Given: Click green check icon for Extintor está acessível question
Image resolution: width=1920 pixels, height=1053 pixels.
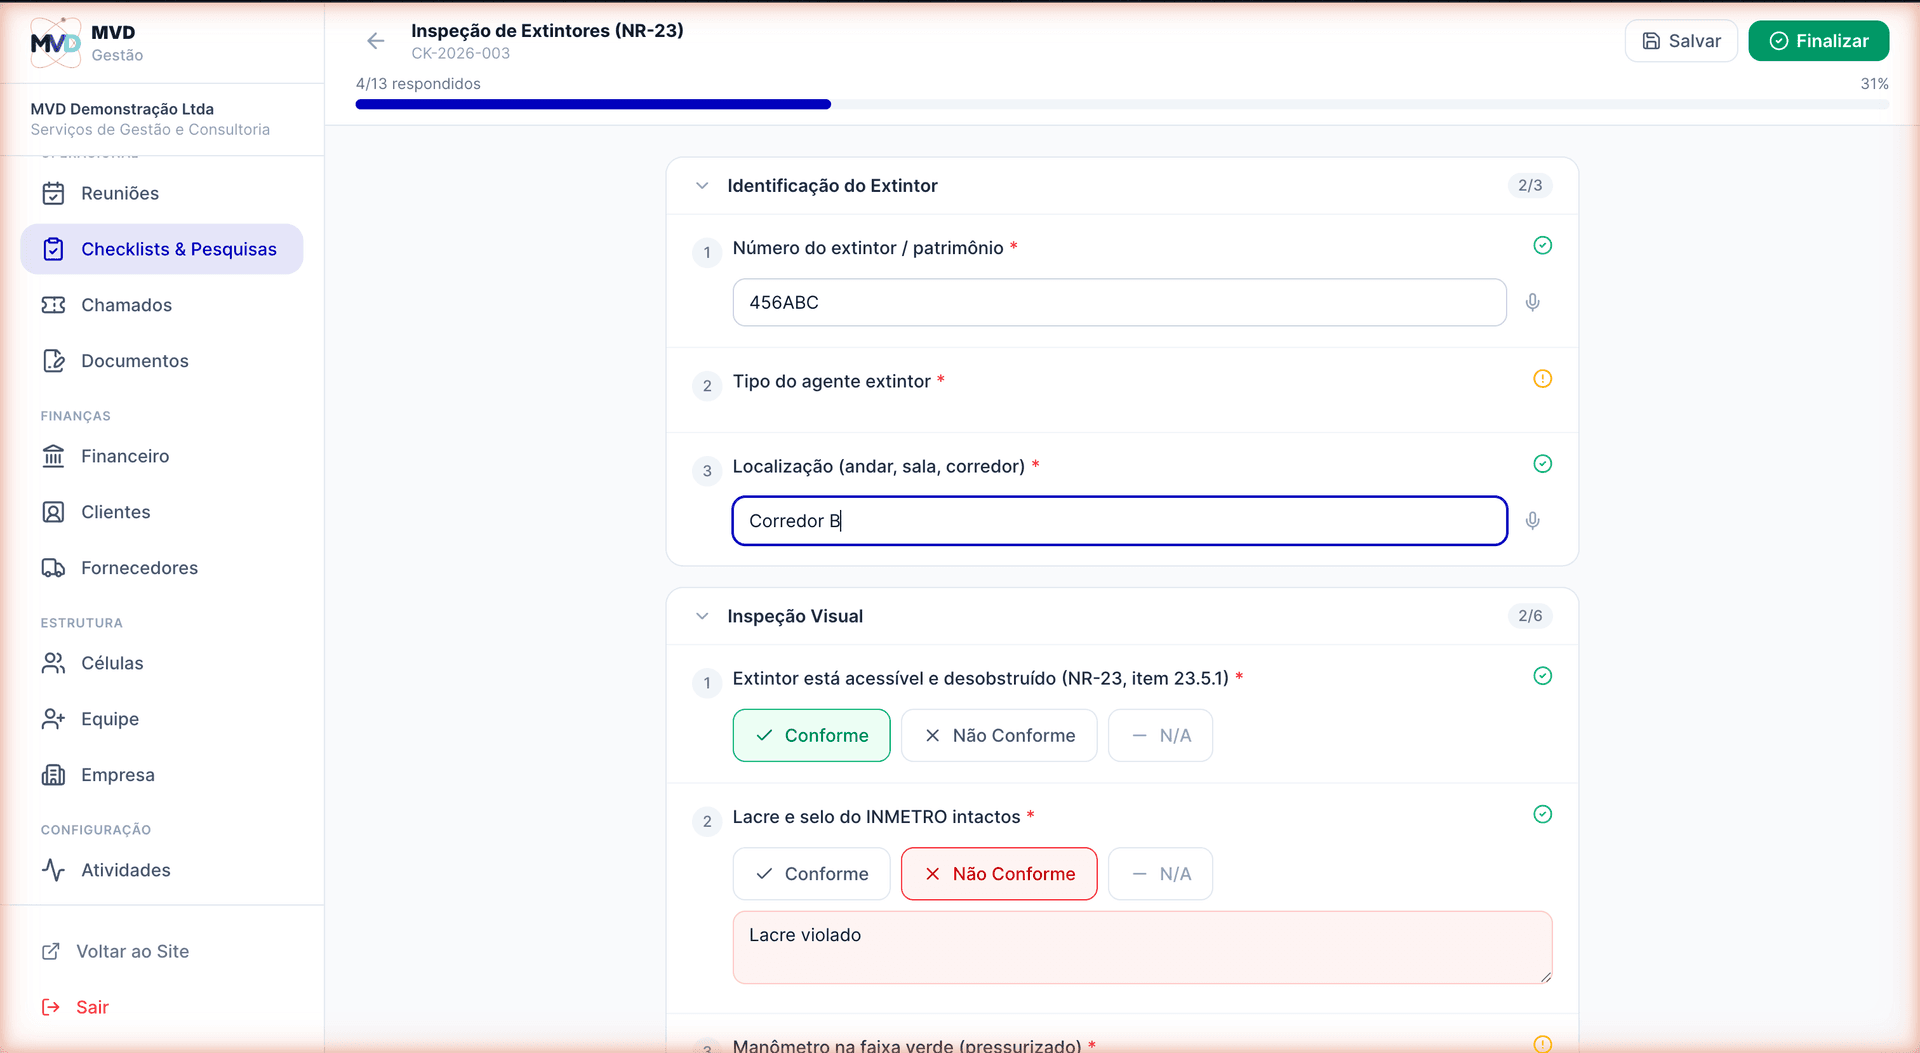Looking at the screenshot, I should [1543, 676].
